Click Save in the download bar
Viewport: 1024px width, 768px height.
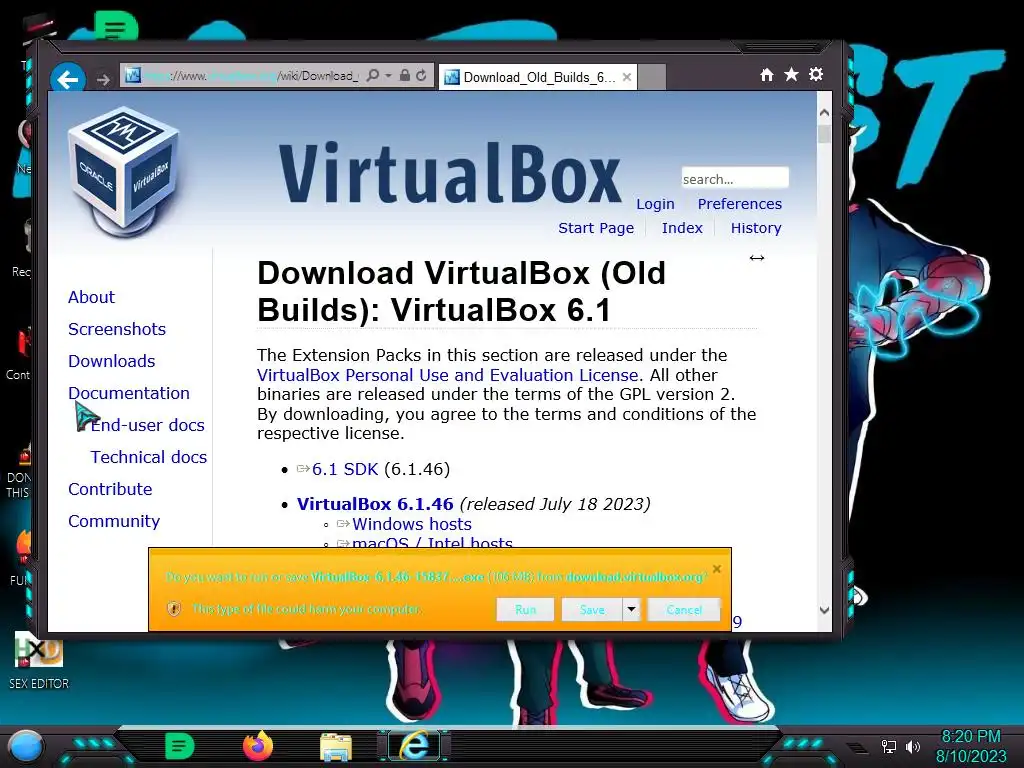[592, 610]
